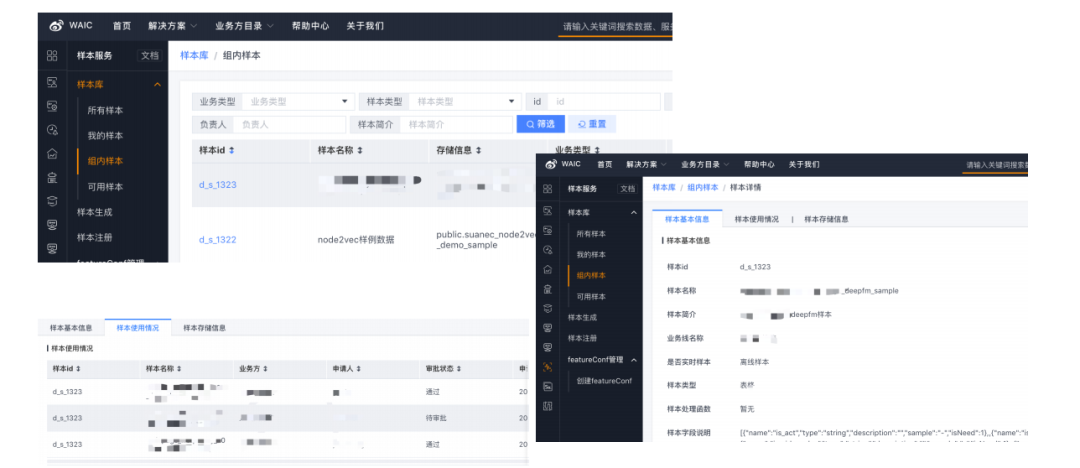The image size is (1080, 468).
Task: Select 样本基本信息 tab in the usage panel
Action: tap(71, 328)
